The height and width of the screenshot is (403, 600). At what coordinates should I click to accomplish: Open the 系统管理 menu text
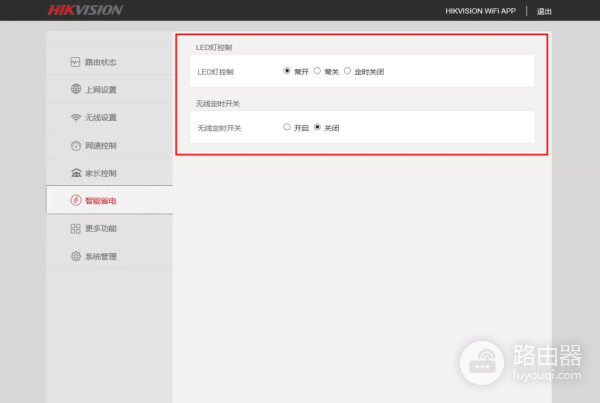[x=101, y=257]
